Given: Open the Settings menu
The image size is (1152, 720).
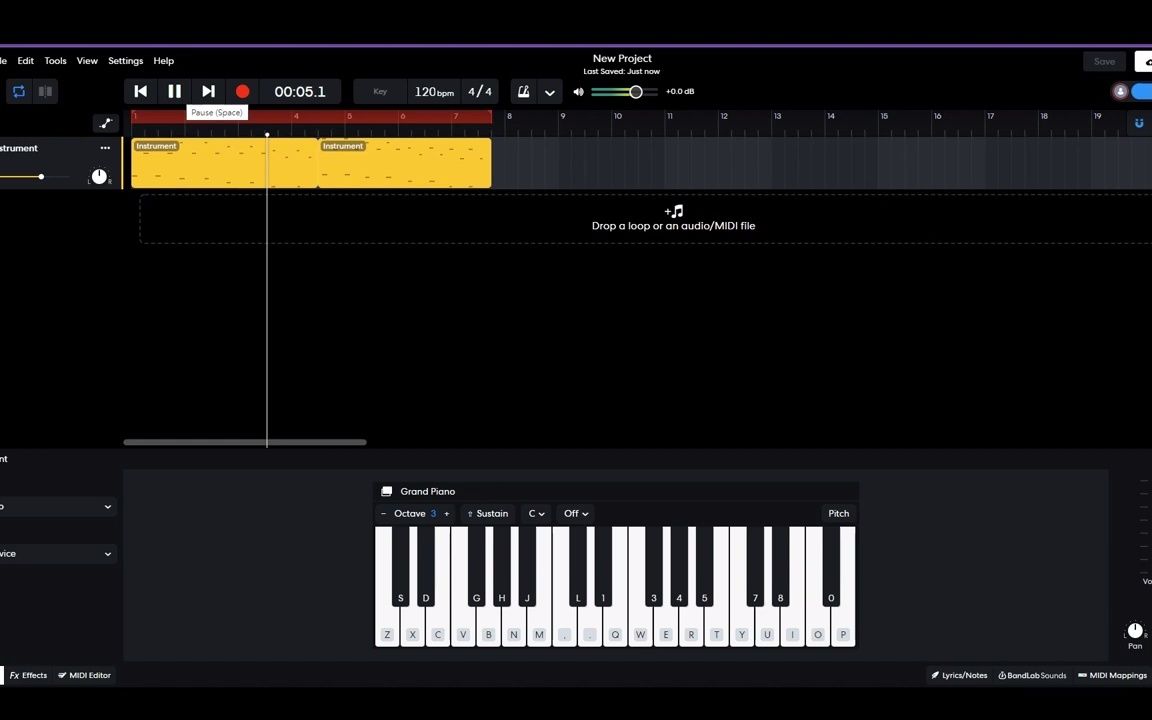Looking at the screenshot, I should [125, 61].
